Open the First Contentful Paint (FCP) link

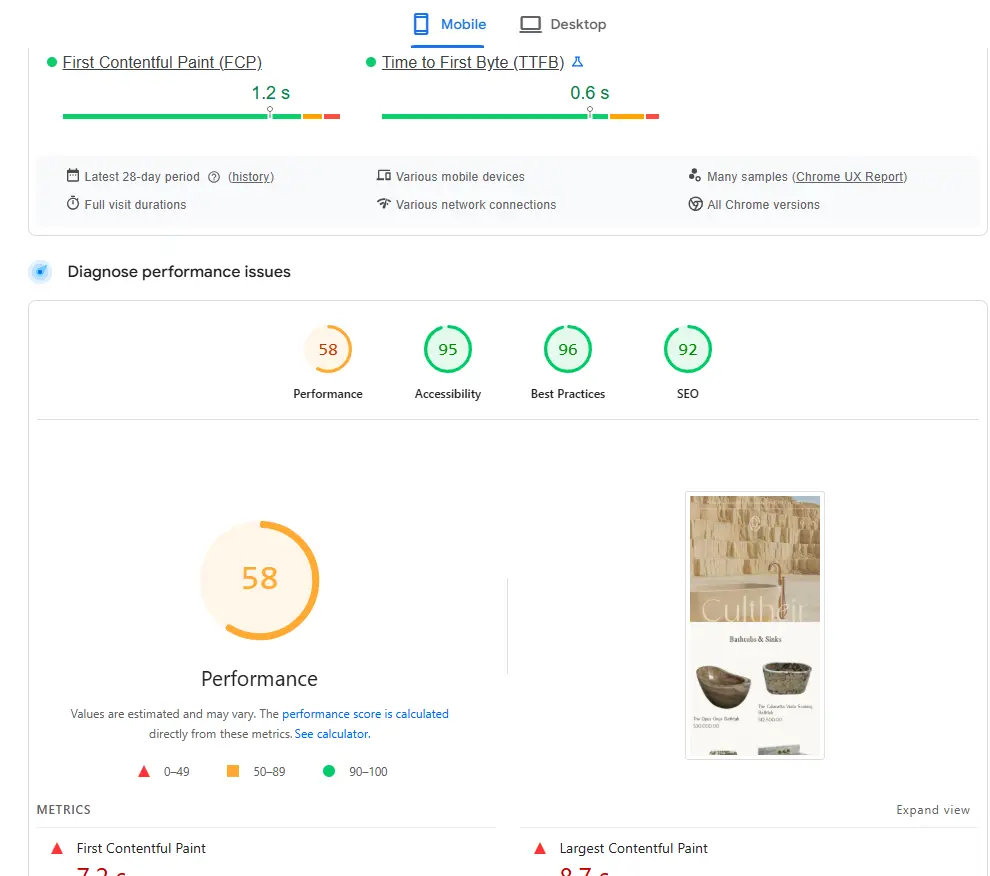162,62
